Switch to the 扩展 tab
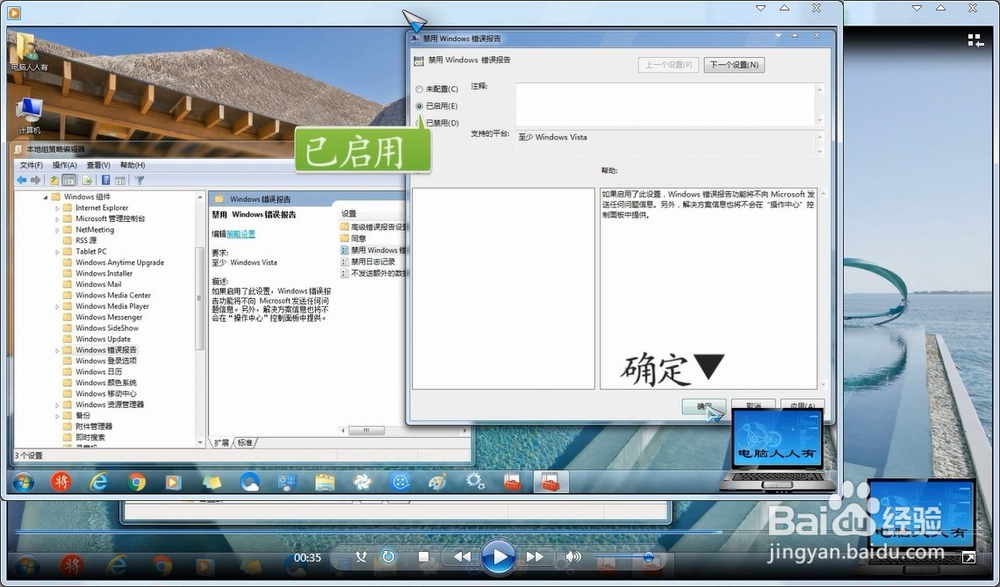 click(221, 443)
